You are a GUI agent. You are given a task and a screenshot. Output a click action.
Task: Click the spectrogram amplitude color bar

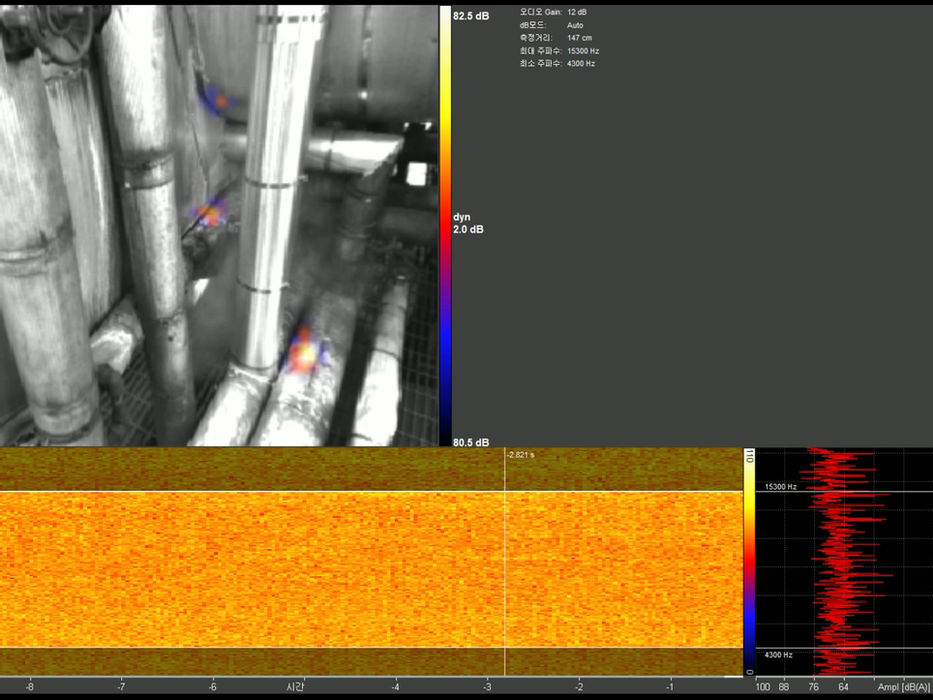point(749,562)
